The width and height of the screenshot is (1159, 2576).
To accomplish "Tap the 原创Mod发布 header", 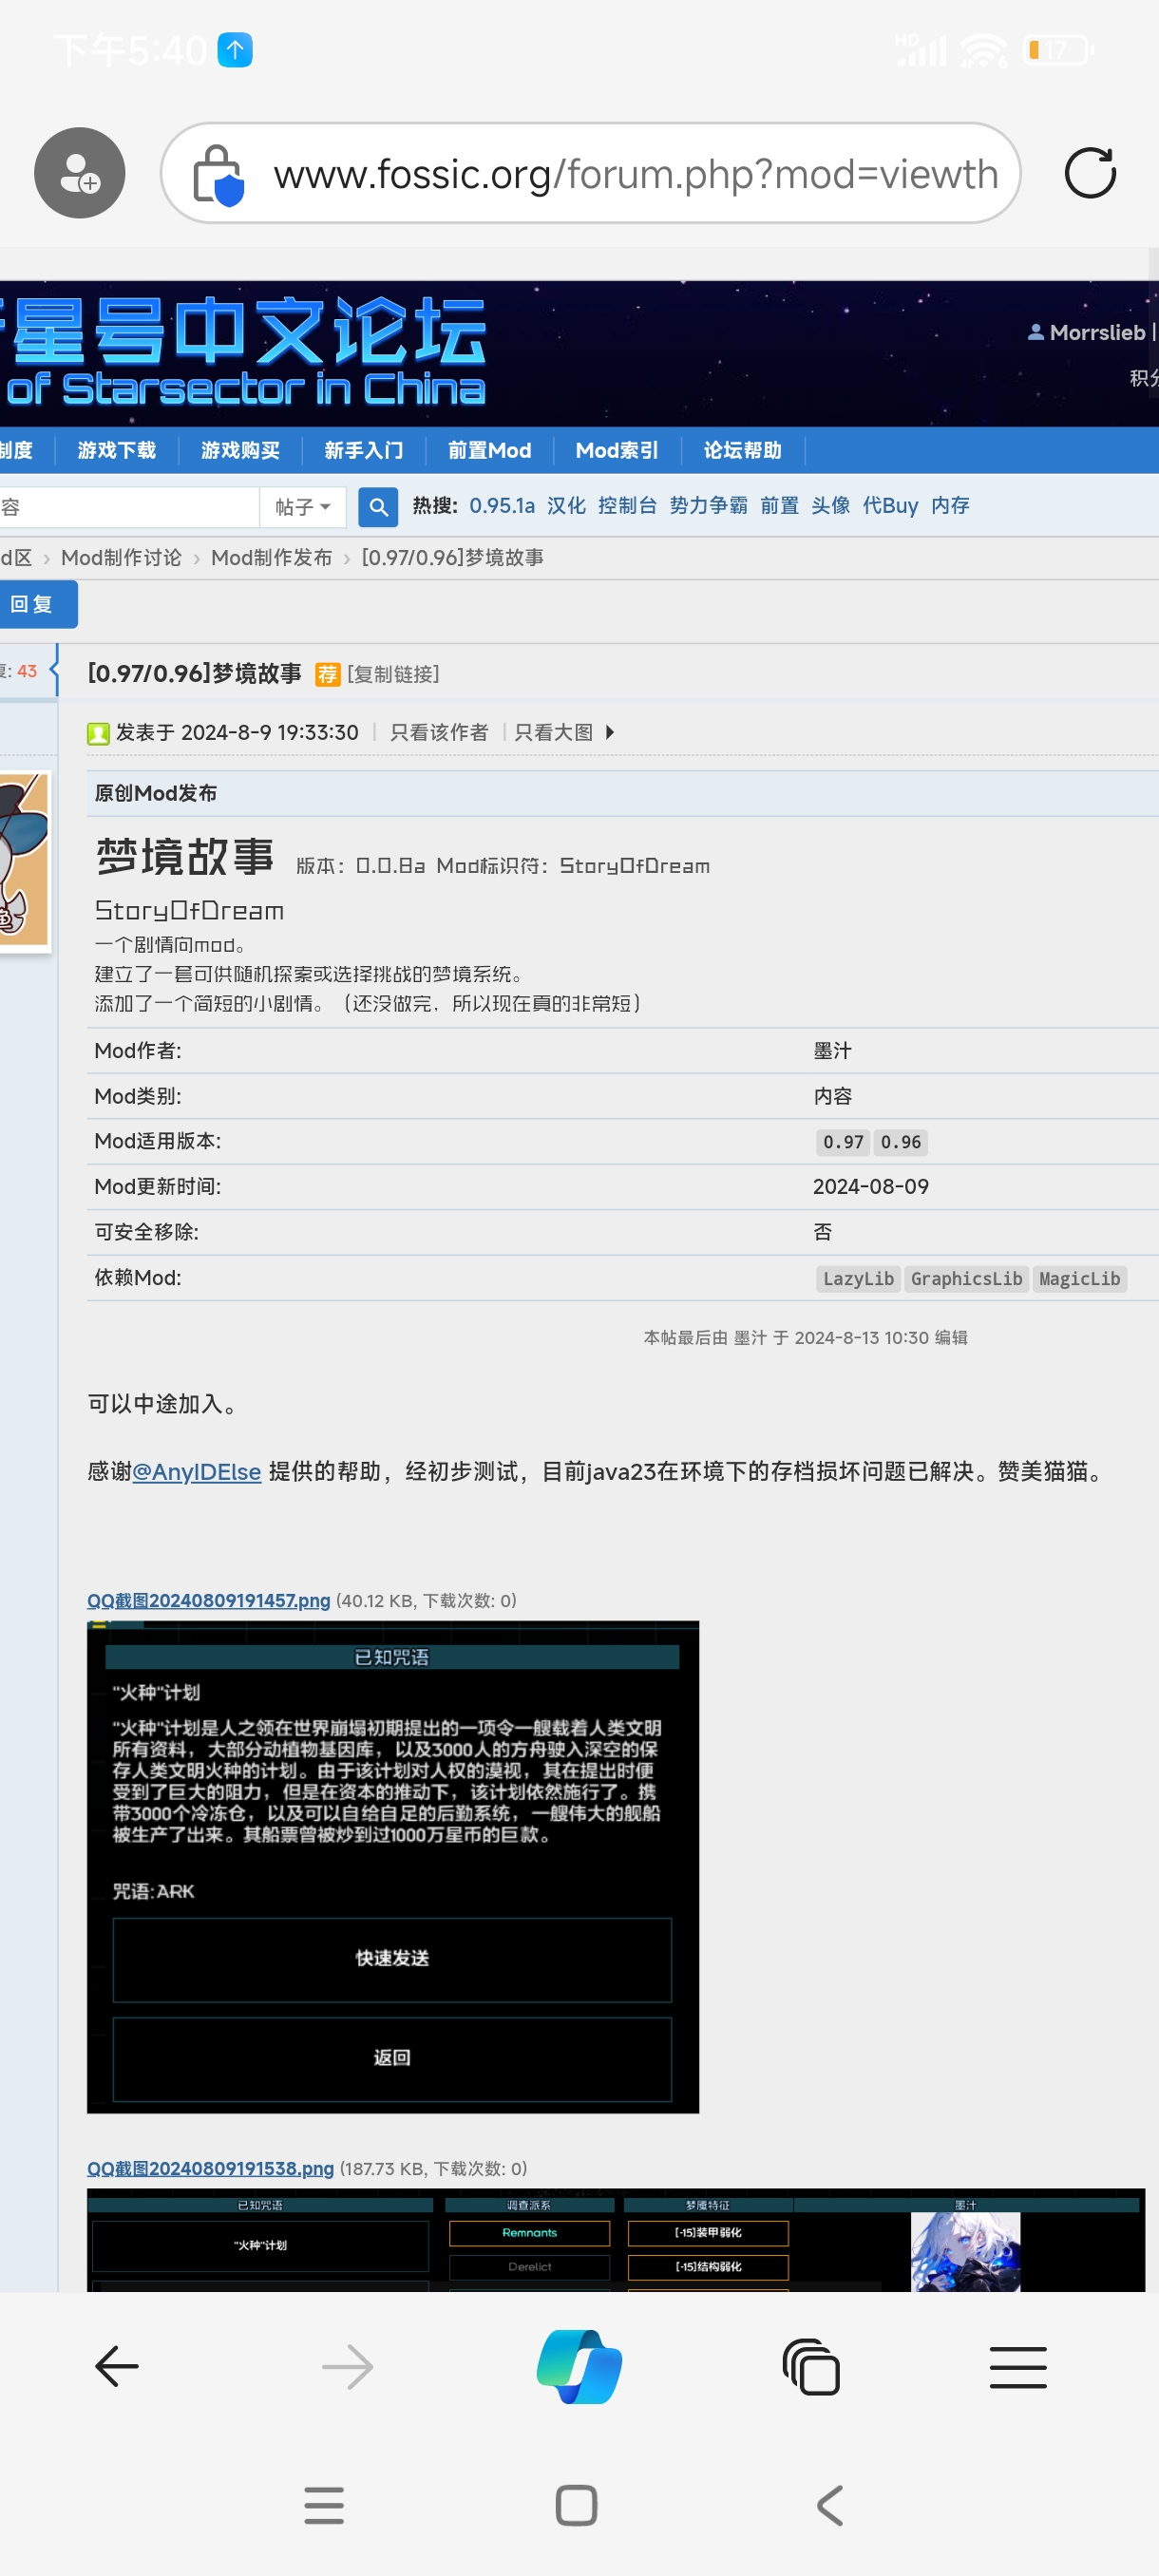I will [x=155, y=793].
